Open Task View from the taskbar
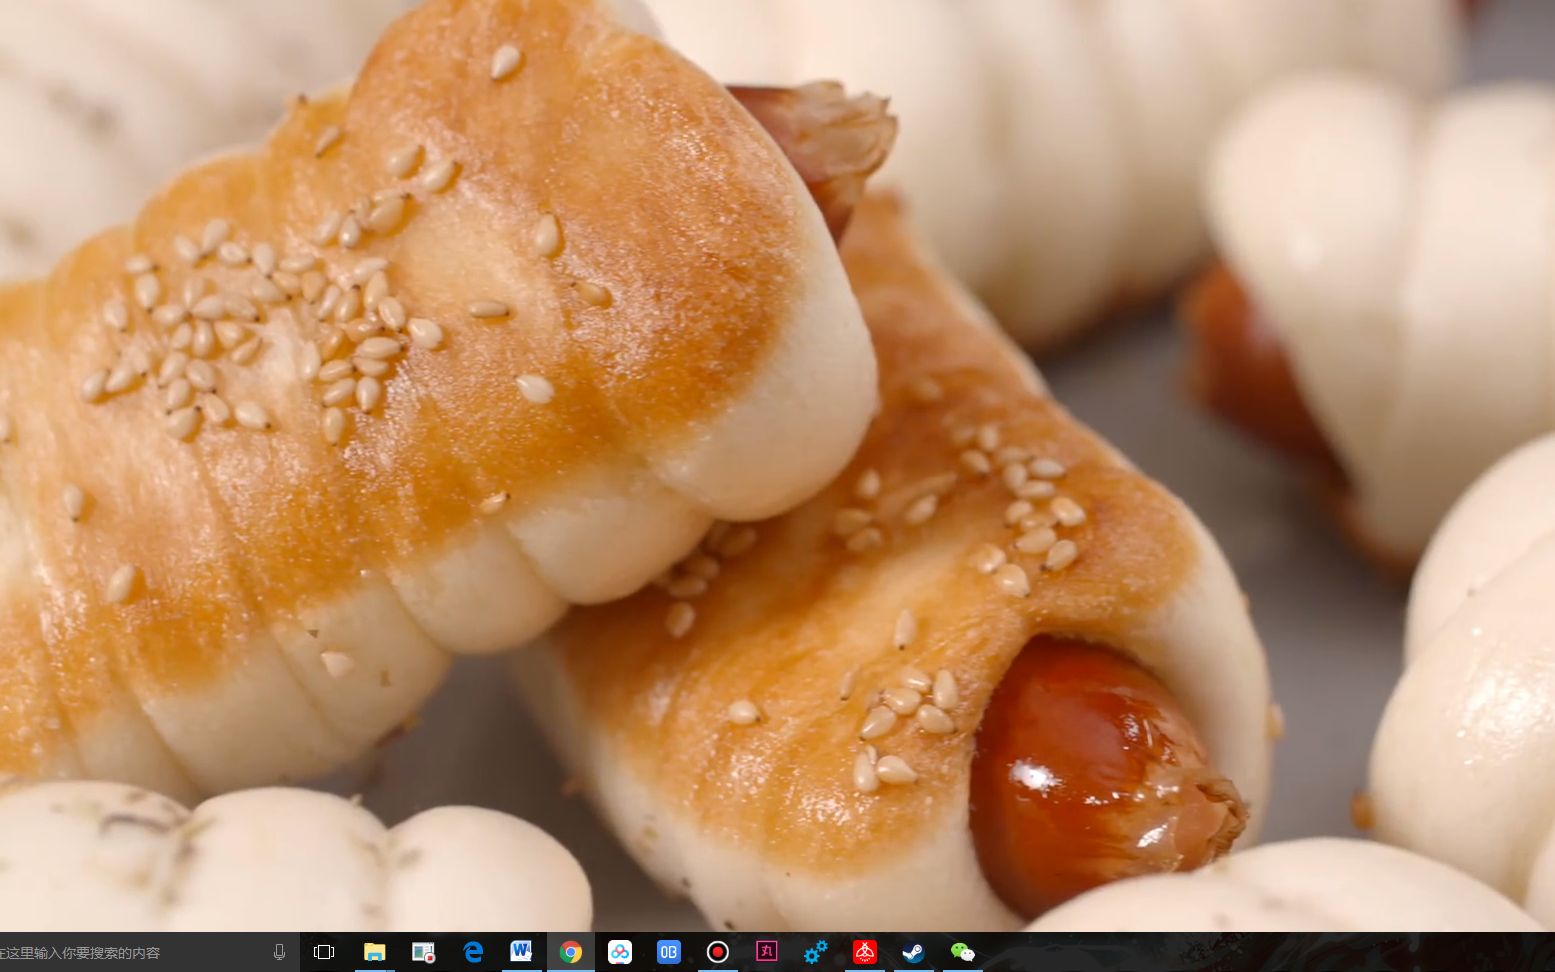Screen dimensions: 1555x972 pos(324,952)
